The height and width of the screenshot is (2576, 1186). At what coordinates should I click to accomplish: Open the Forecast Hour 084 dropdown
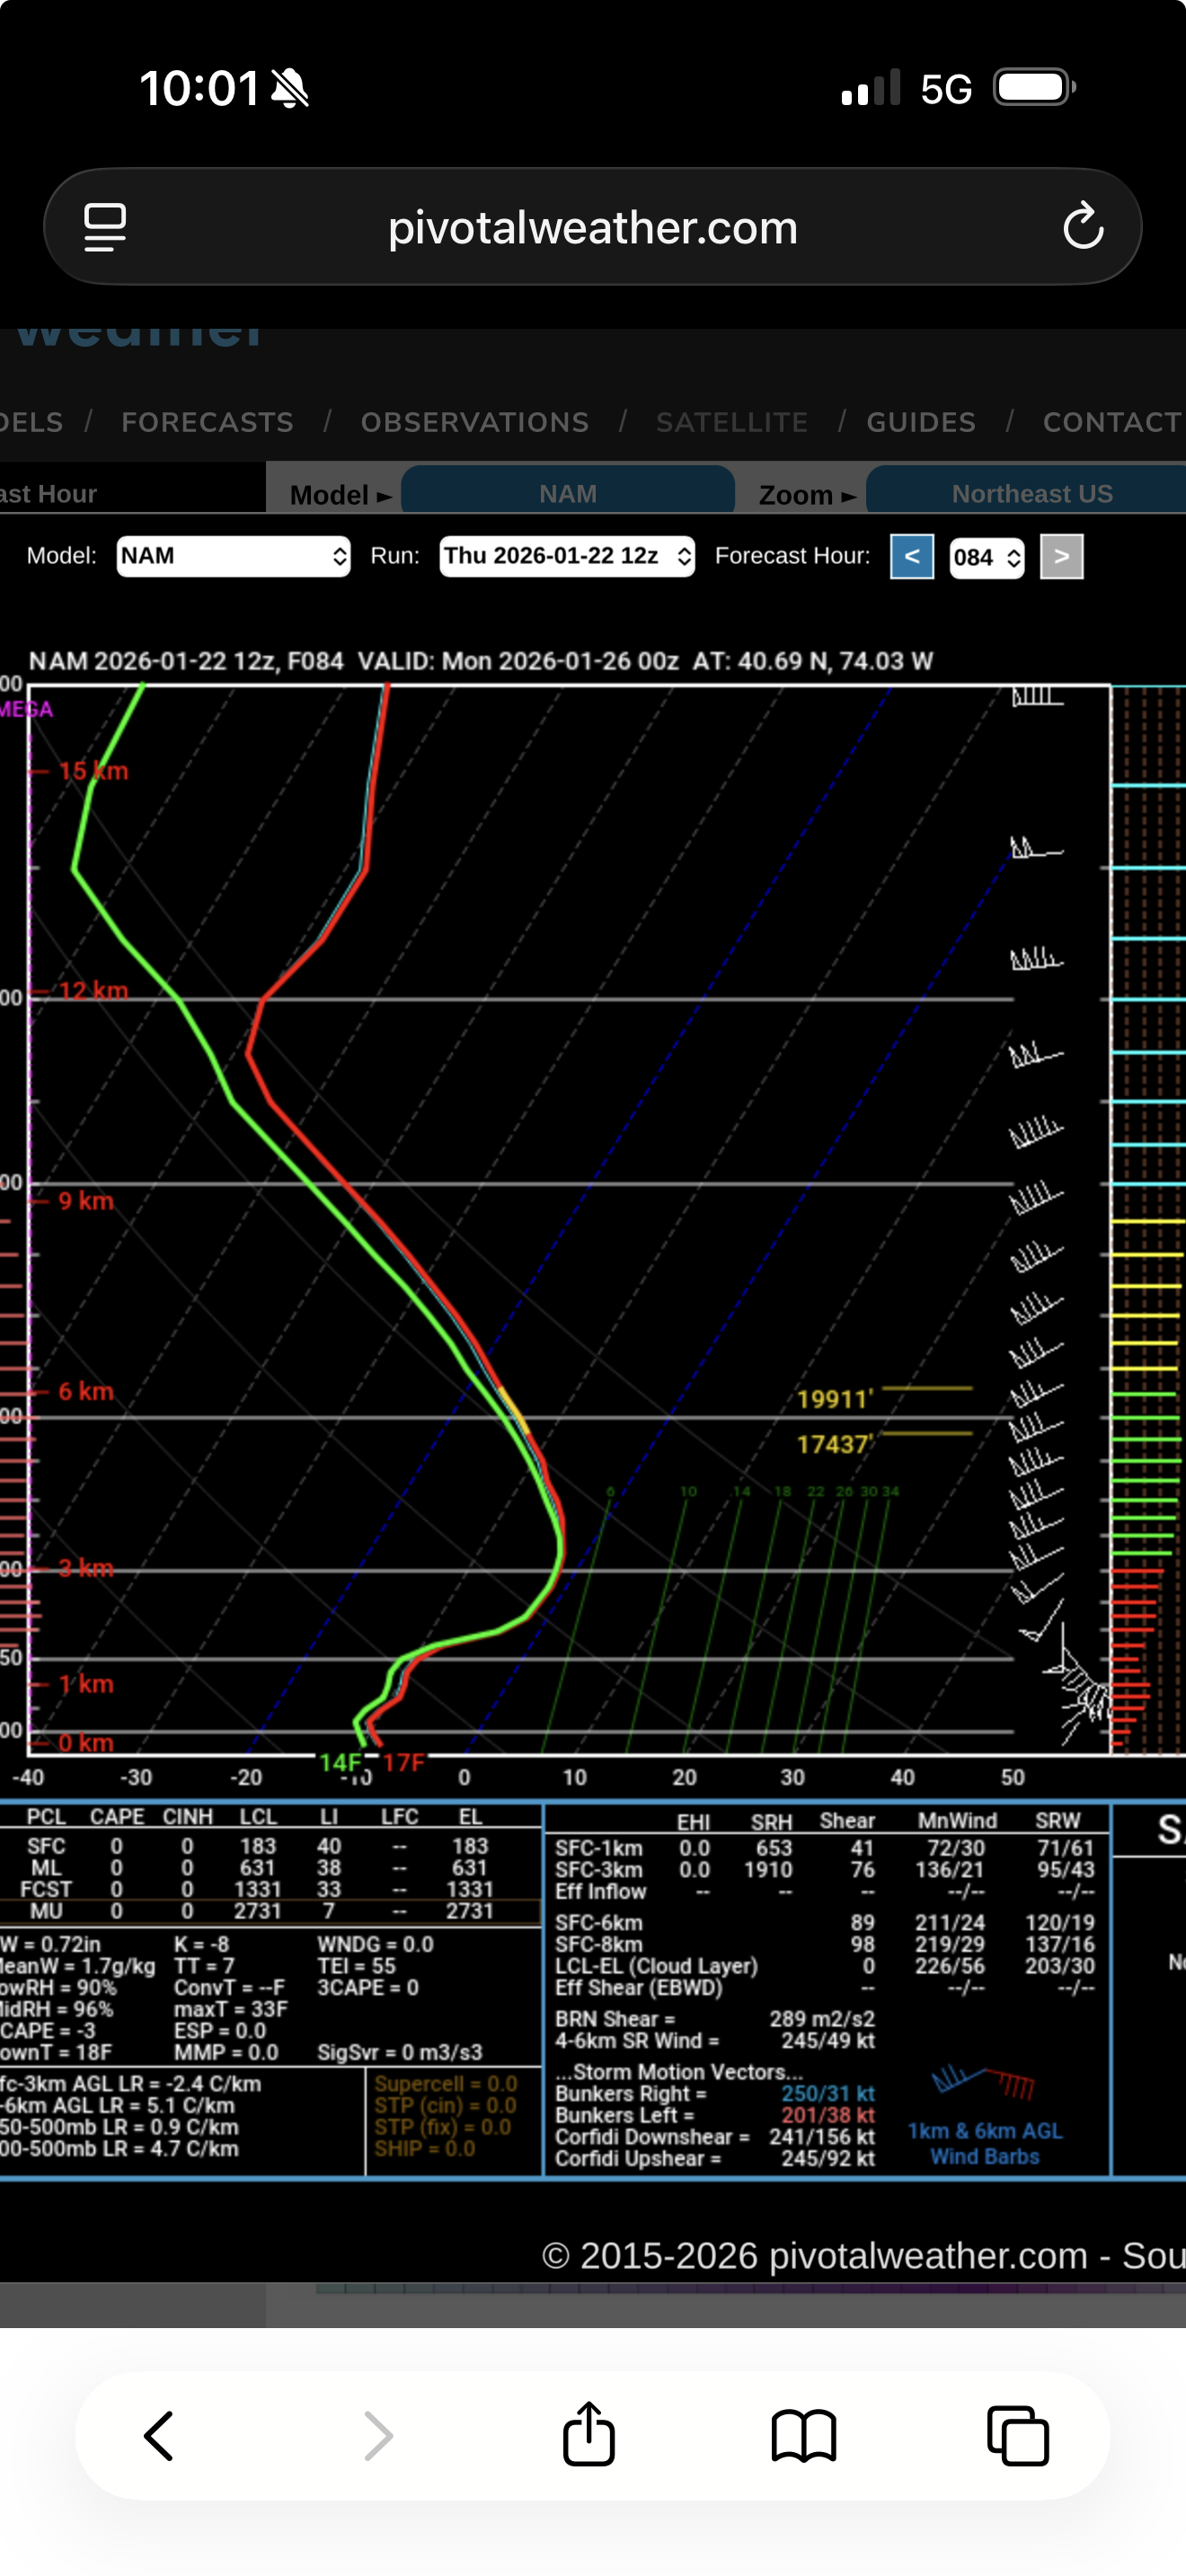[986, 557]
